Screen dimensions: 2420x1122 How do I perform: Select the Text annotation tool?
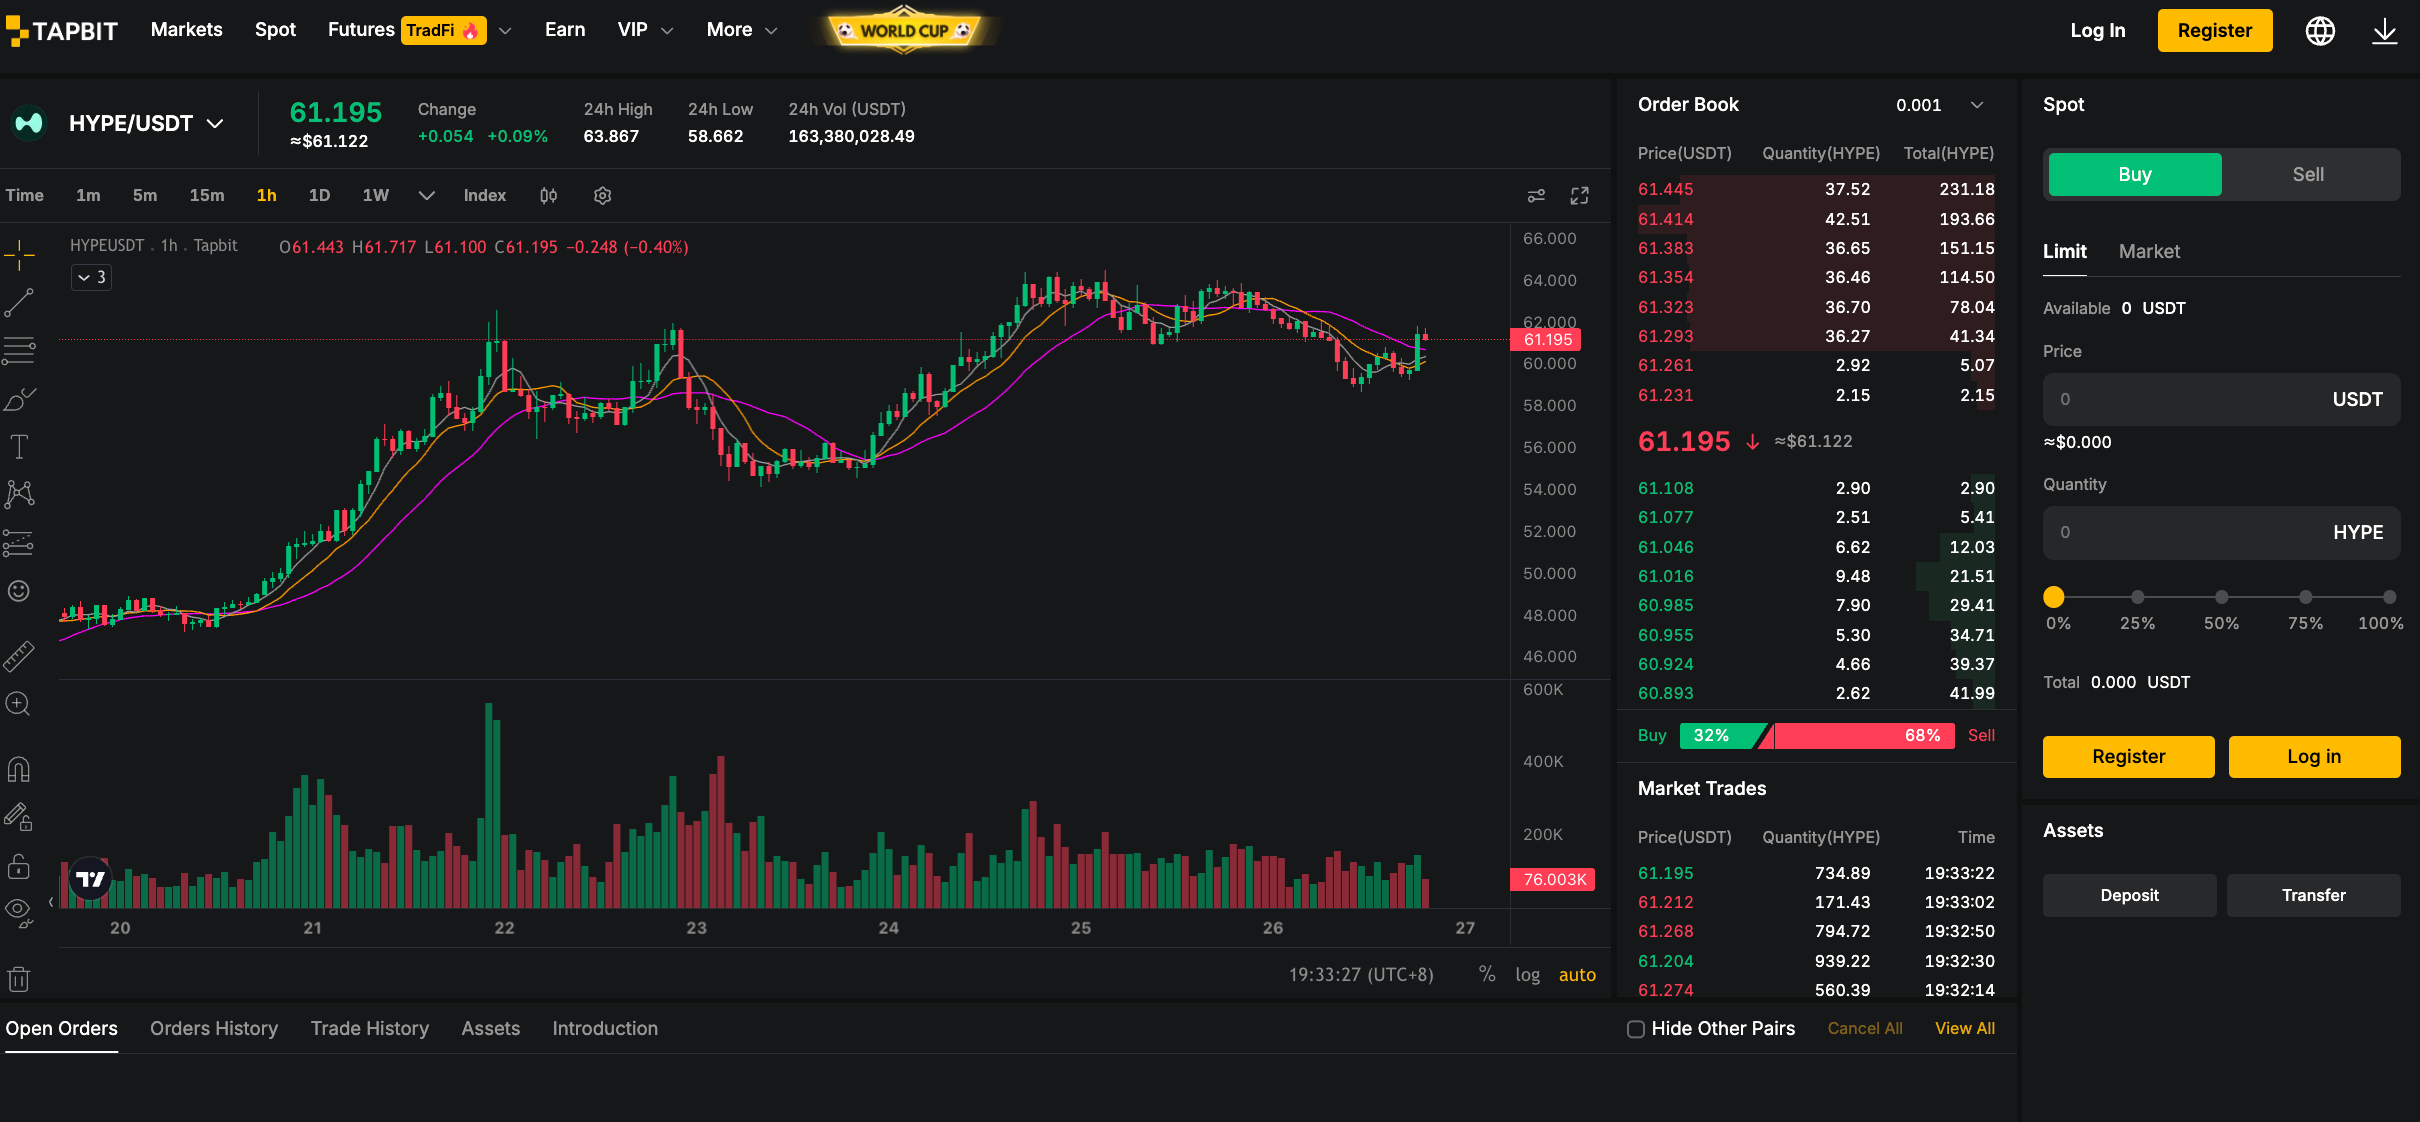19,447
